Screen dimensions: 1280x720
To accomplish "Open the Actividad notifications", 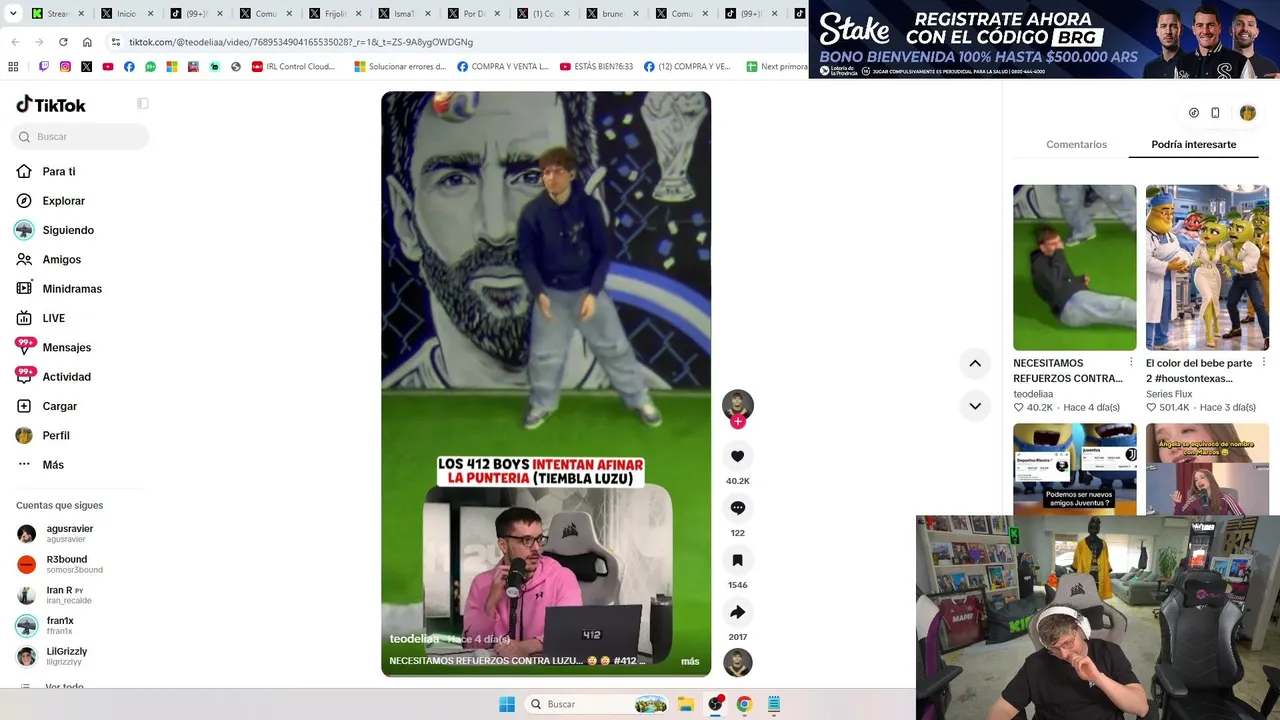I will coord(54,377).
